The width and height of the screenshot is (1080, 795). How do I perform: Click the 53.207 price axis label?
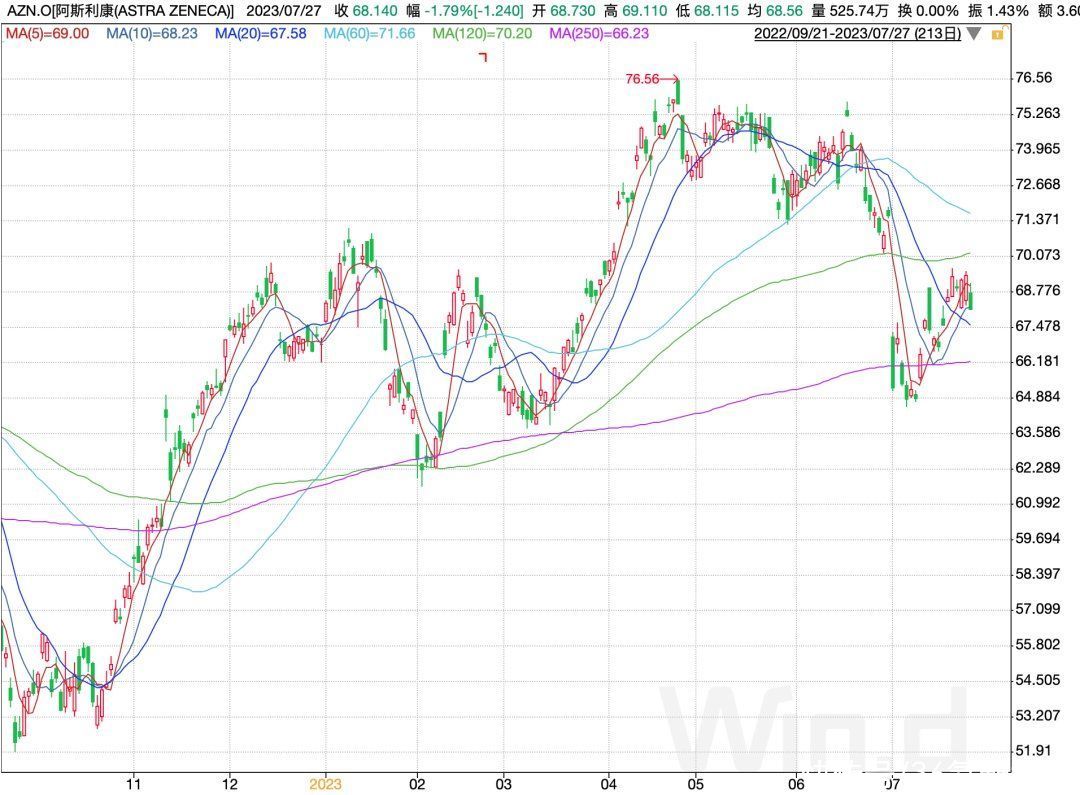(x=1038, y=716)
